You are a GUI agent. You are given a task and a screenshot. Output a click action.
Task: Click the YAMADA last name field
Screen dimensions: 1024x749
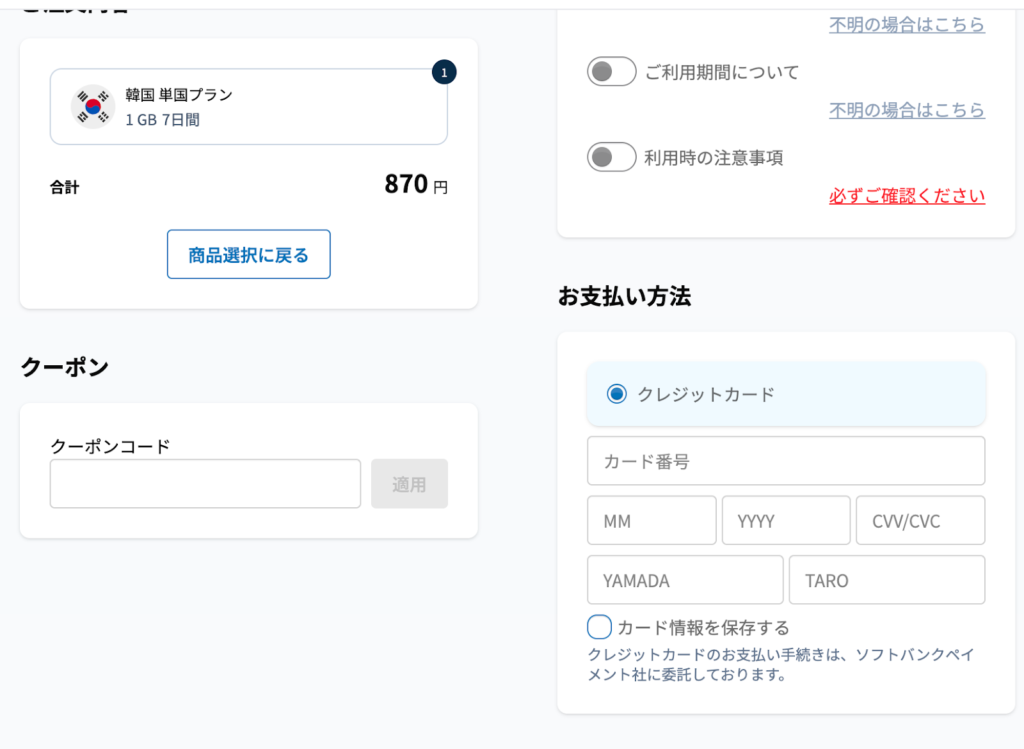click(684, 580)
